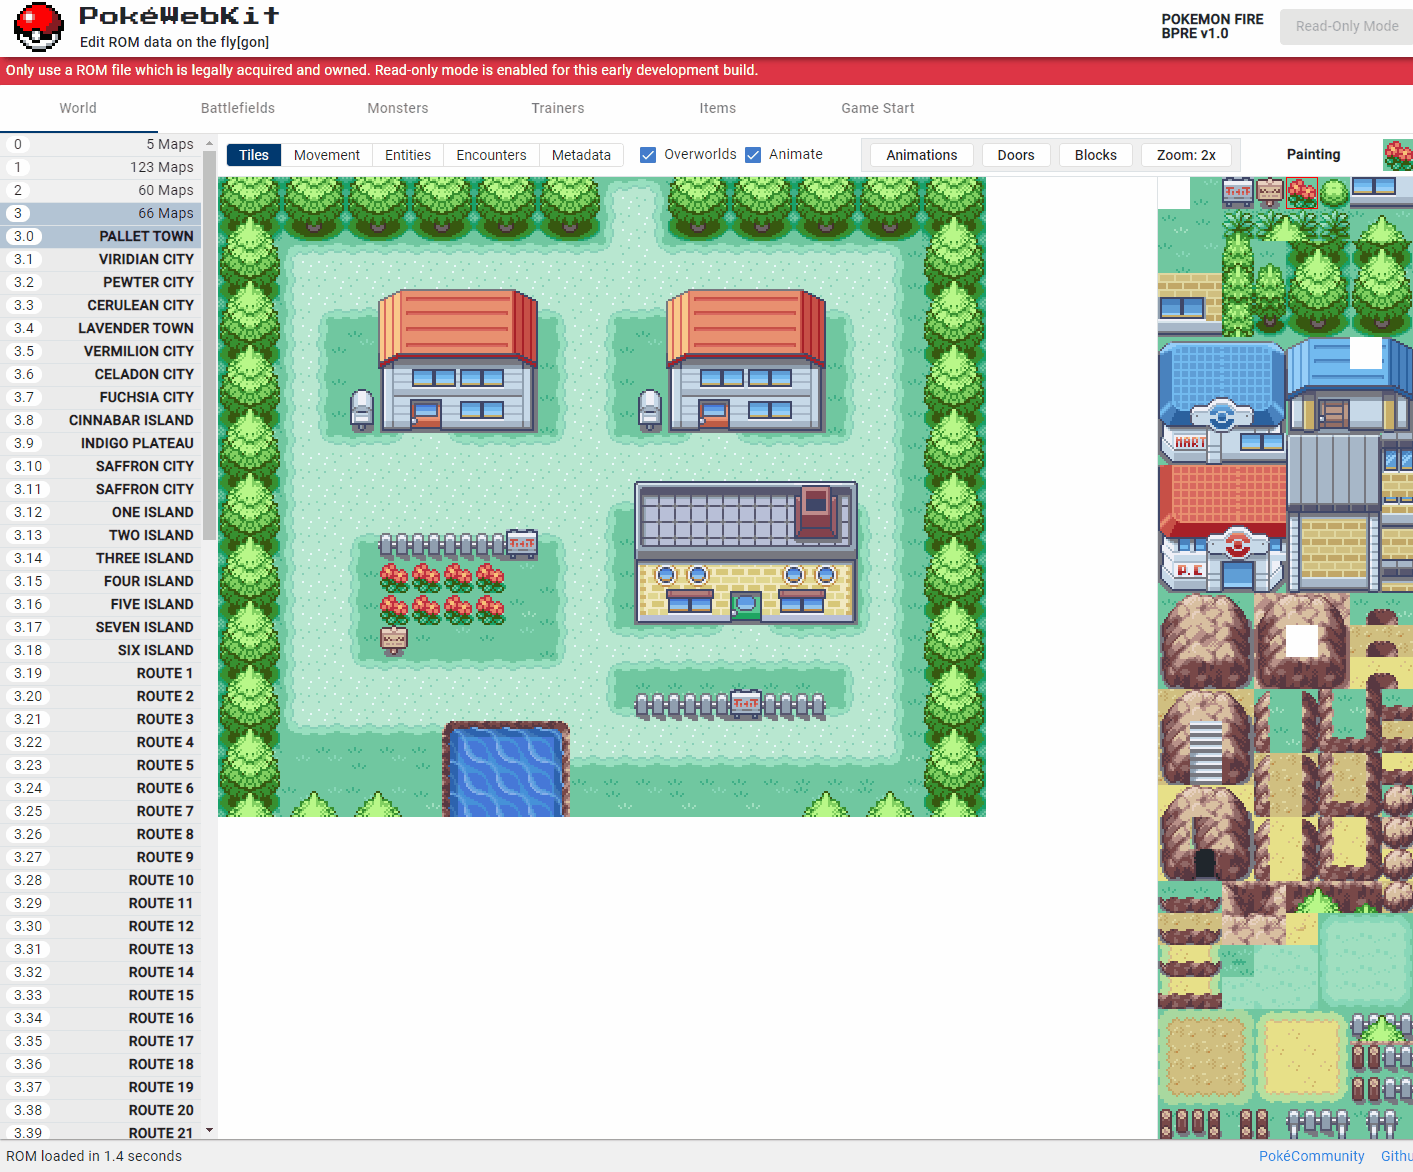Select the Tiles tab

coord(254,155)
